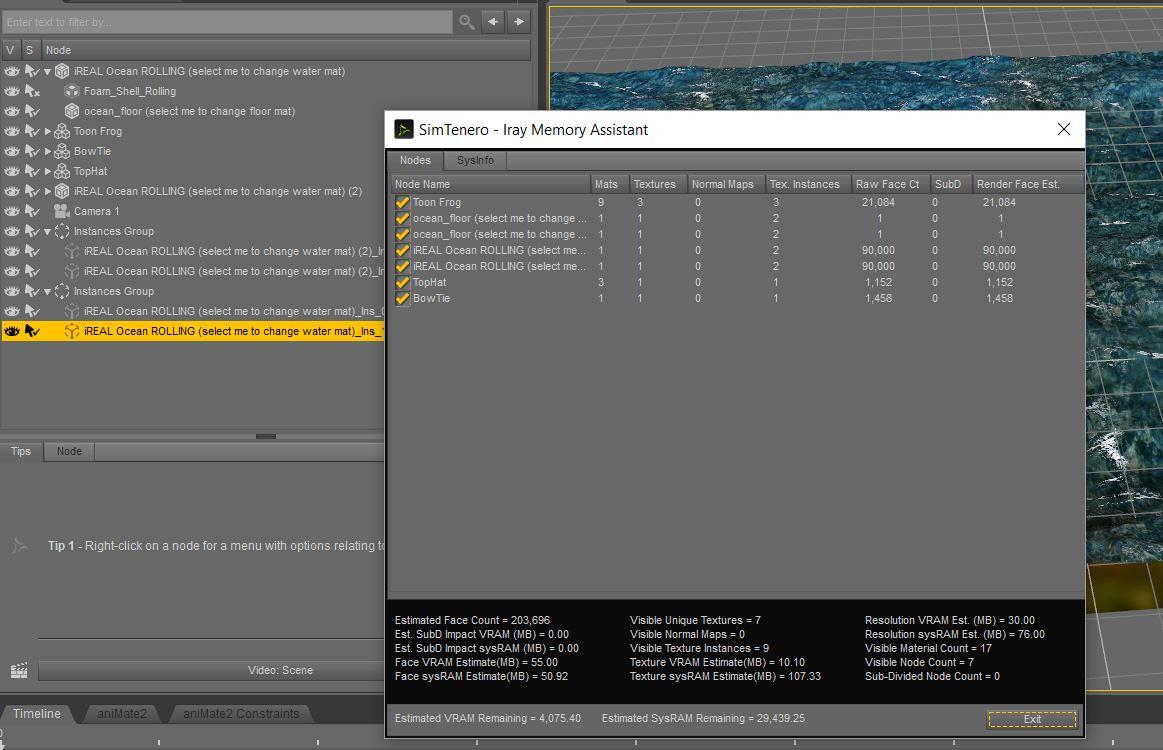The width and height of the screenshot is (1163, 750).
Task: Click the Camera 1 camera icon
Action: (62, 211)
